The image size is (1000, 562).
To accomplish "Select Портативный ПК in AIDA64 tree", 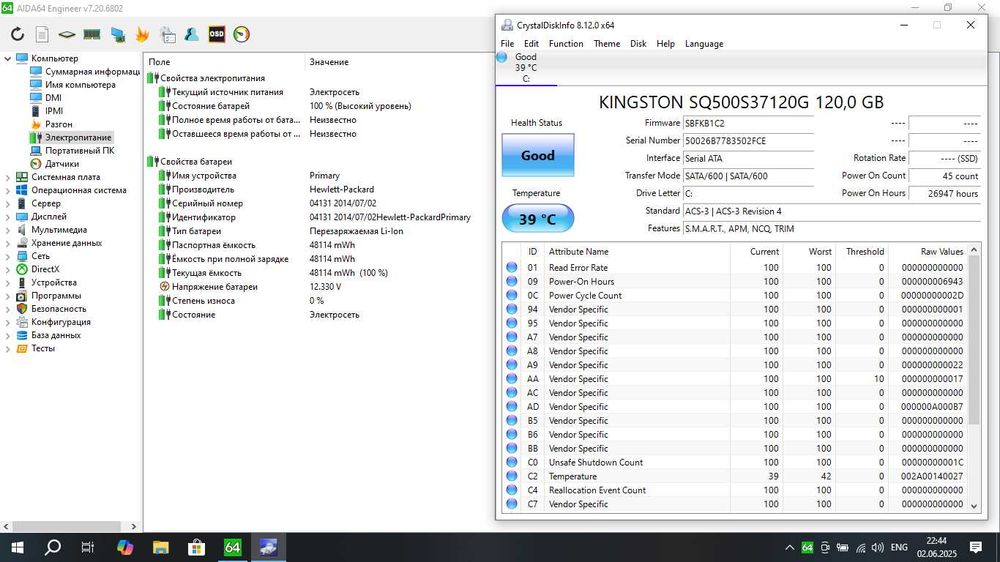I will click(80, 151).
